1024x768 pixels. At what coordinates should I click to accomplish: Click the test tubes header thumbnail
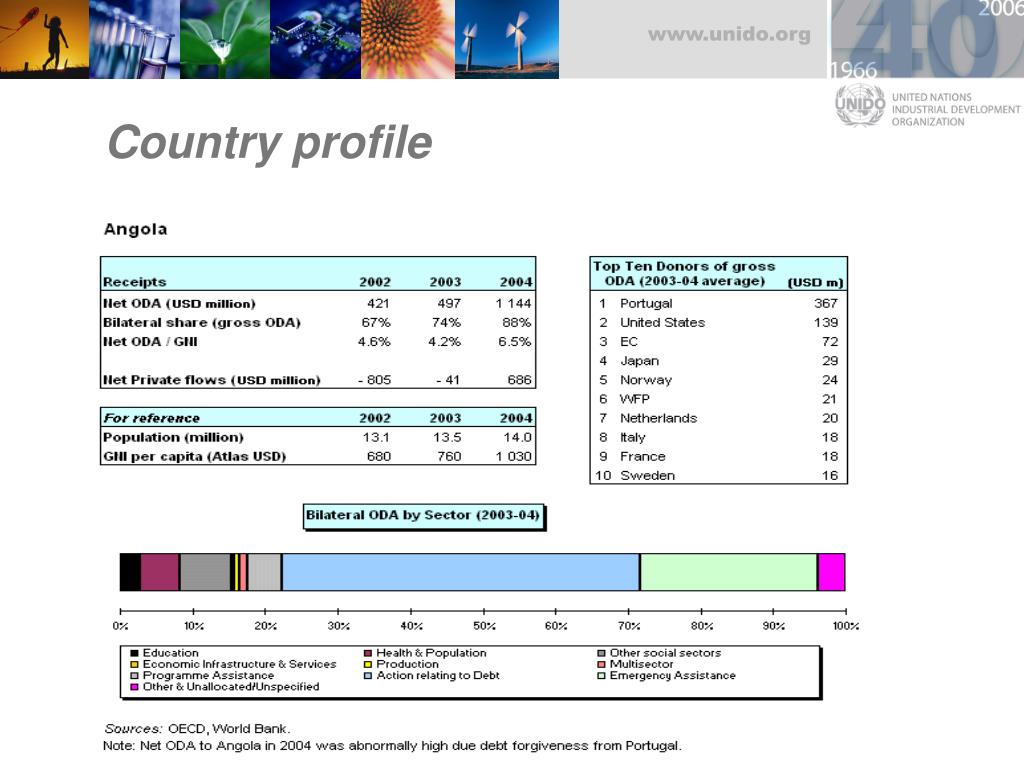click(x=135, y=39)
